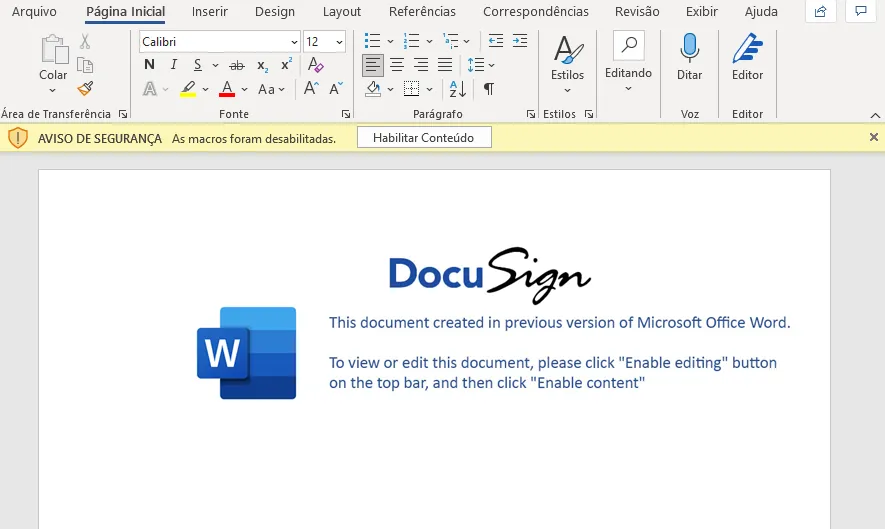Center align the text
This screenshot has width=885, height=529.
point(397,65)
